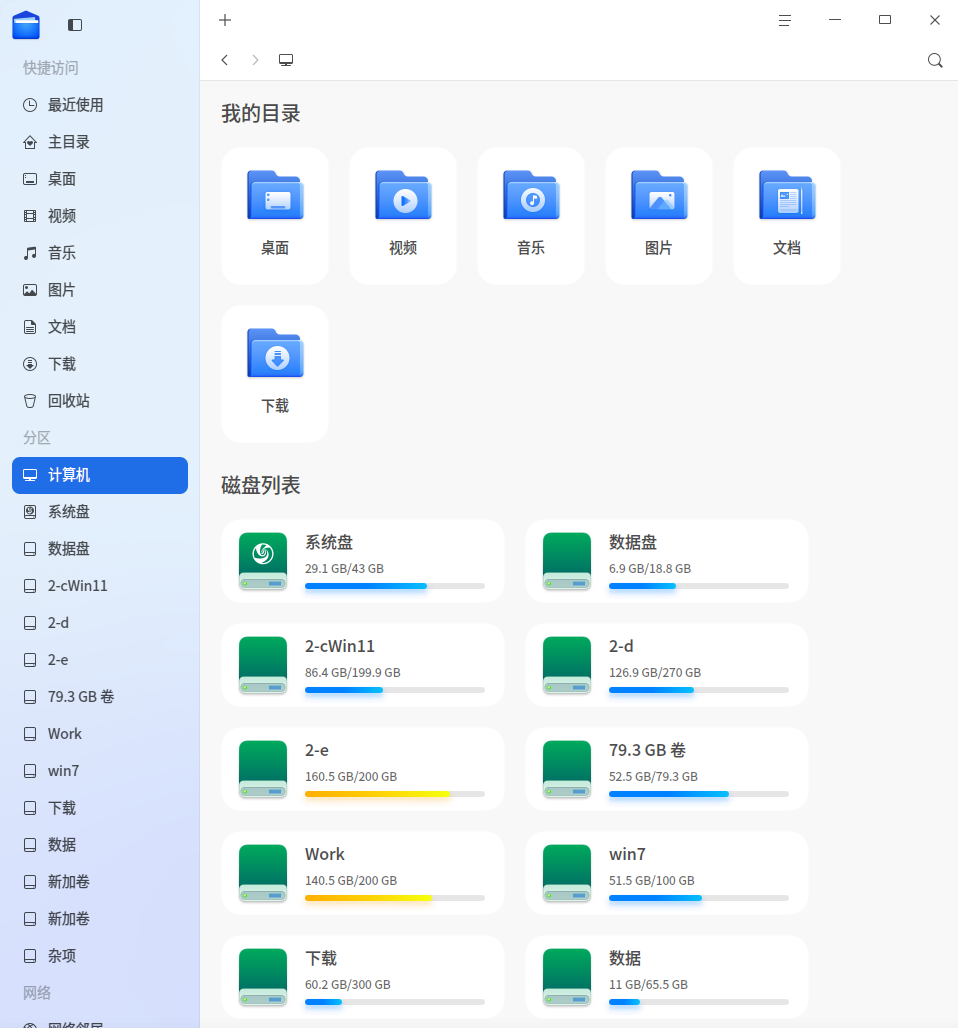Open 79.3 GB 卷 in the sidebar
Screen dimensions: 958x1028
100,697
